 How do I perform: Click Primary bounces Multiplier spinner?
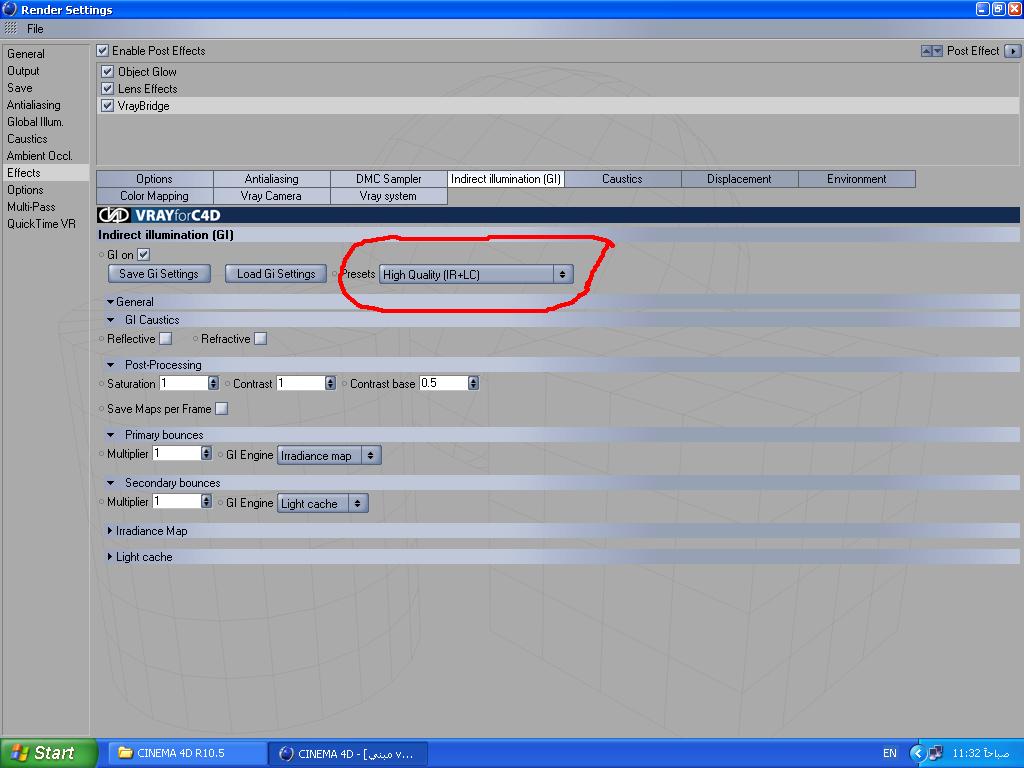coord(207,453)
